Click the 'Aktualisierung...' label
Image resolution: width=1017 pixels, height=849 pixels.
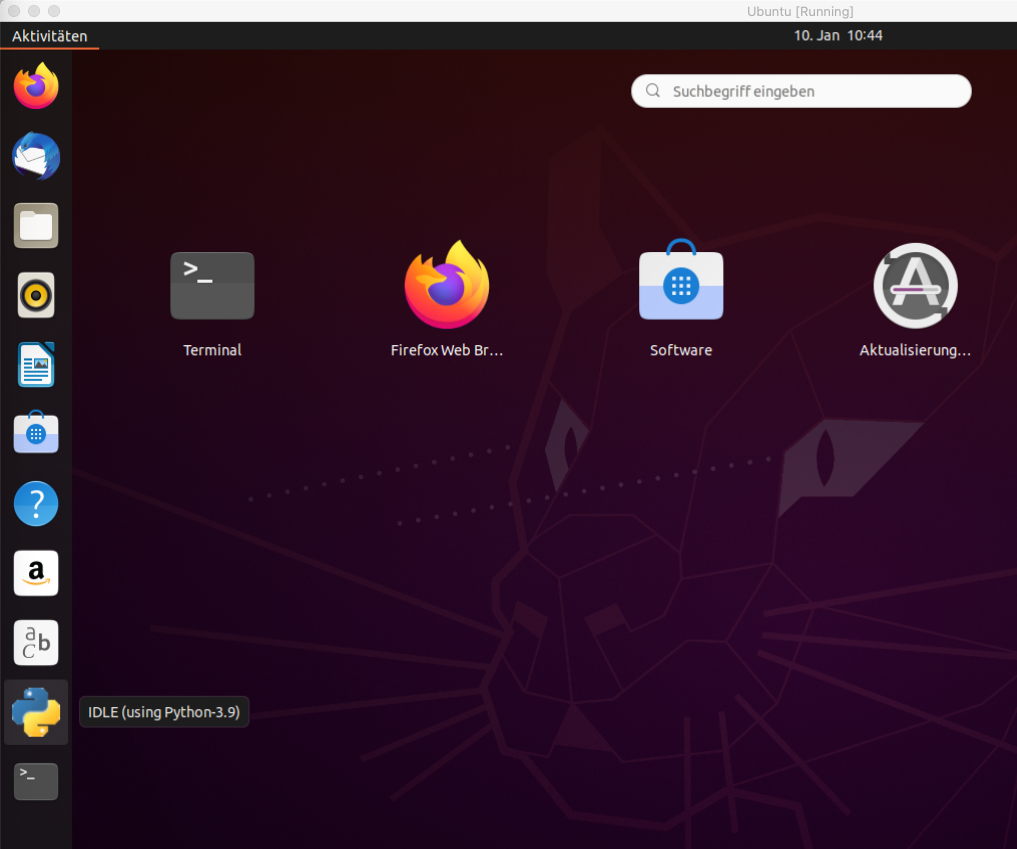[915, 350]
